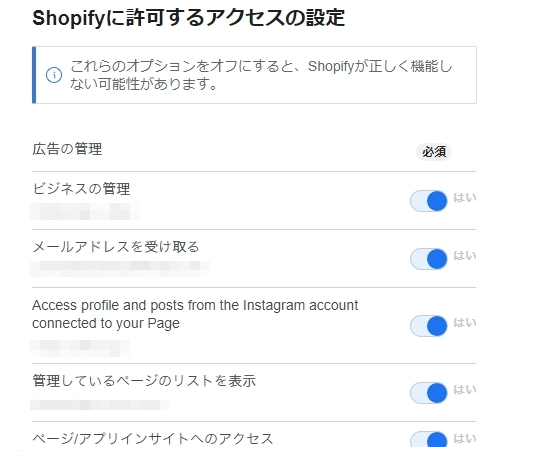Select the 広告の管理 permission row label
The width and height of the screenshot is (537, 466).
pos(67,149)
